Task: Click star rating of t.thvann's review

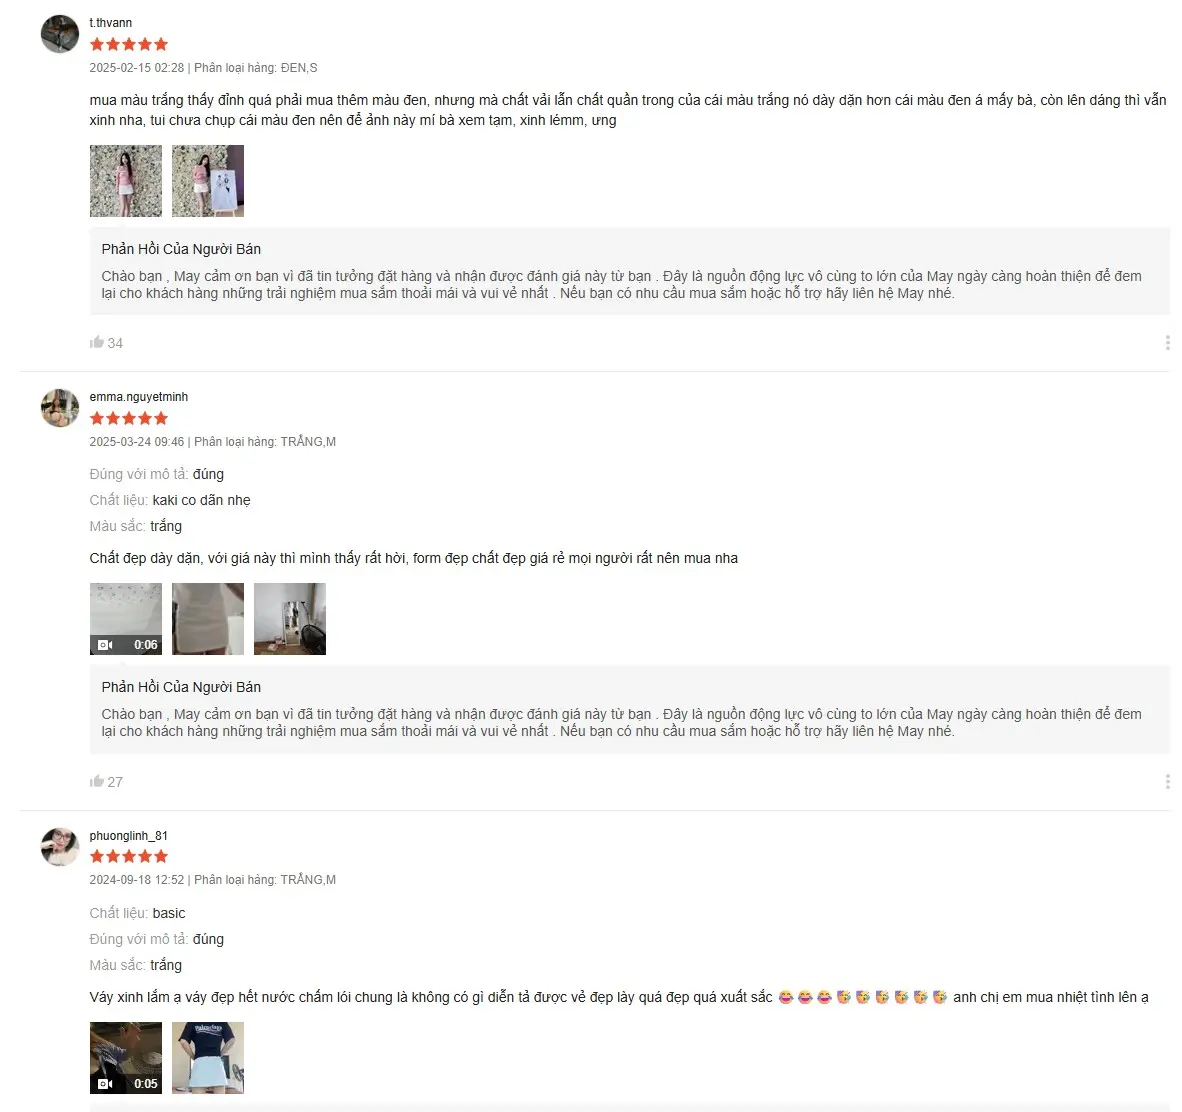Action: (129, 44)
